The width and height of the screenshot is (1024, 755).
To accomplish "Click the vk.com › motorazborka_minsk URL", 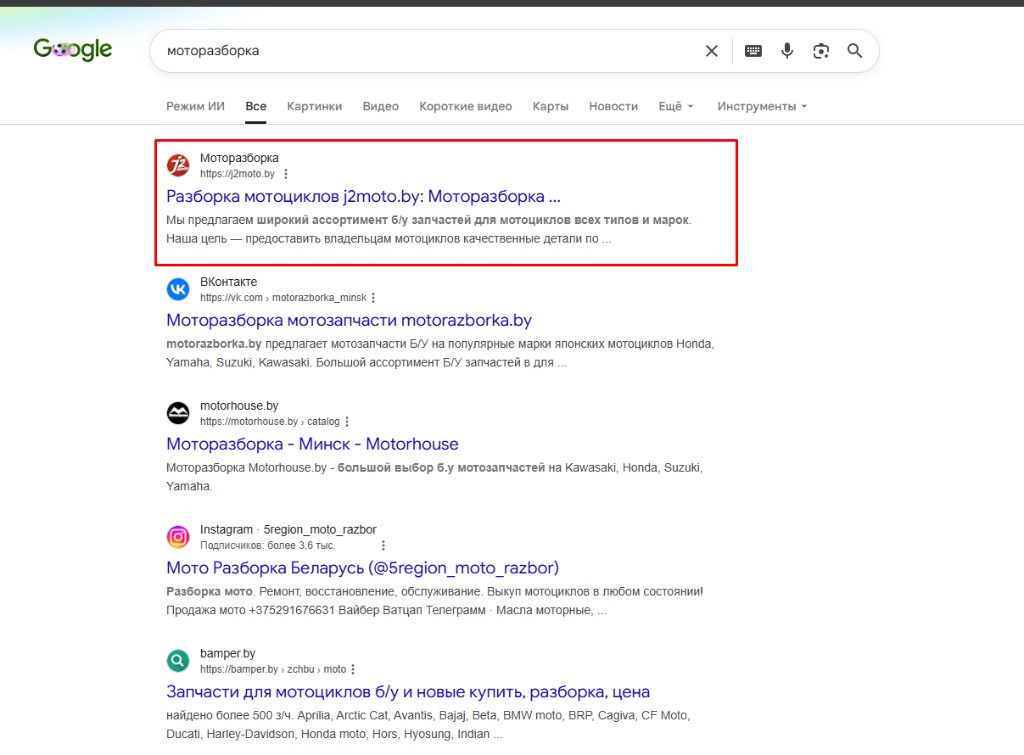I will [283, 298].
